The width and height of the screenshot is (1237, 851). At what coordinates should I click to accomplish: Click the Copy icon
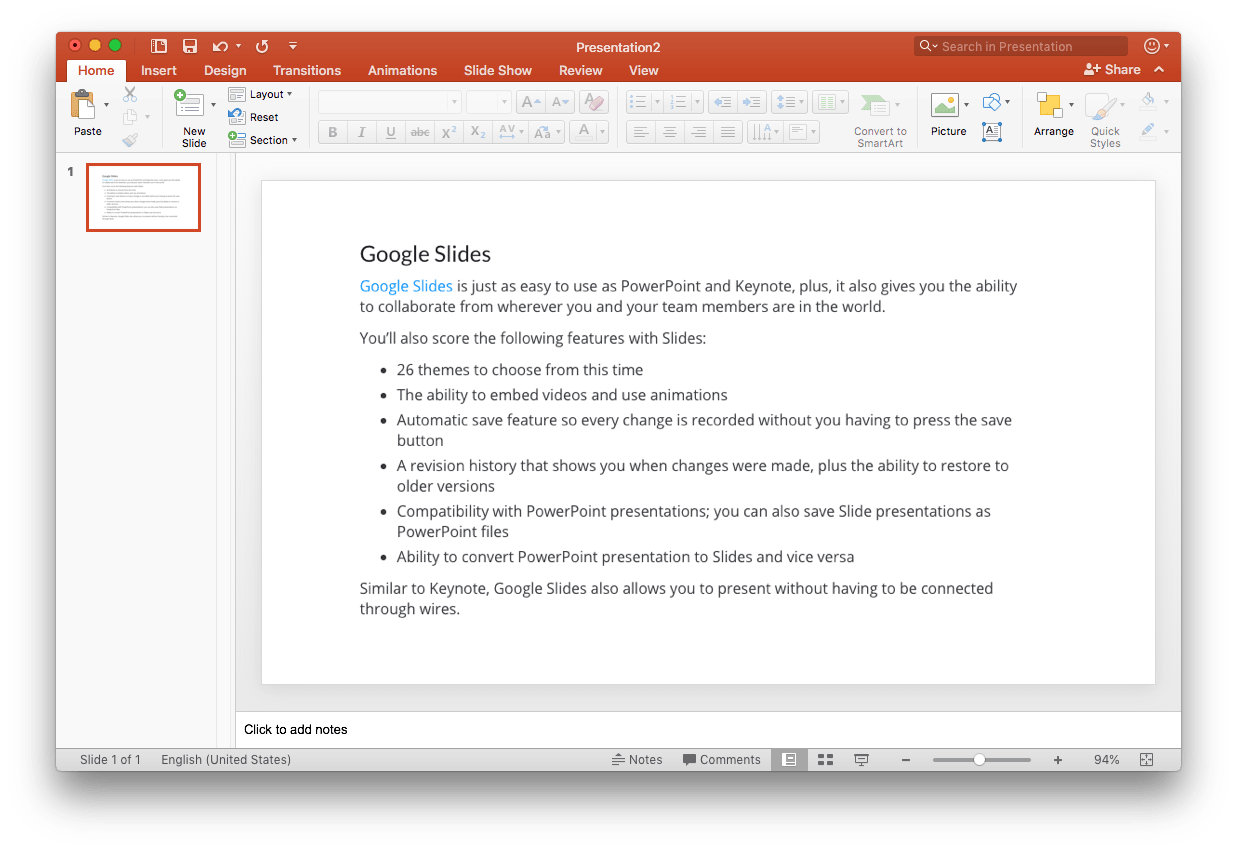[x=130, y=117]
